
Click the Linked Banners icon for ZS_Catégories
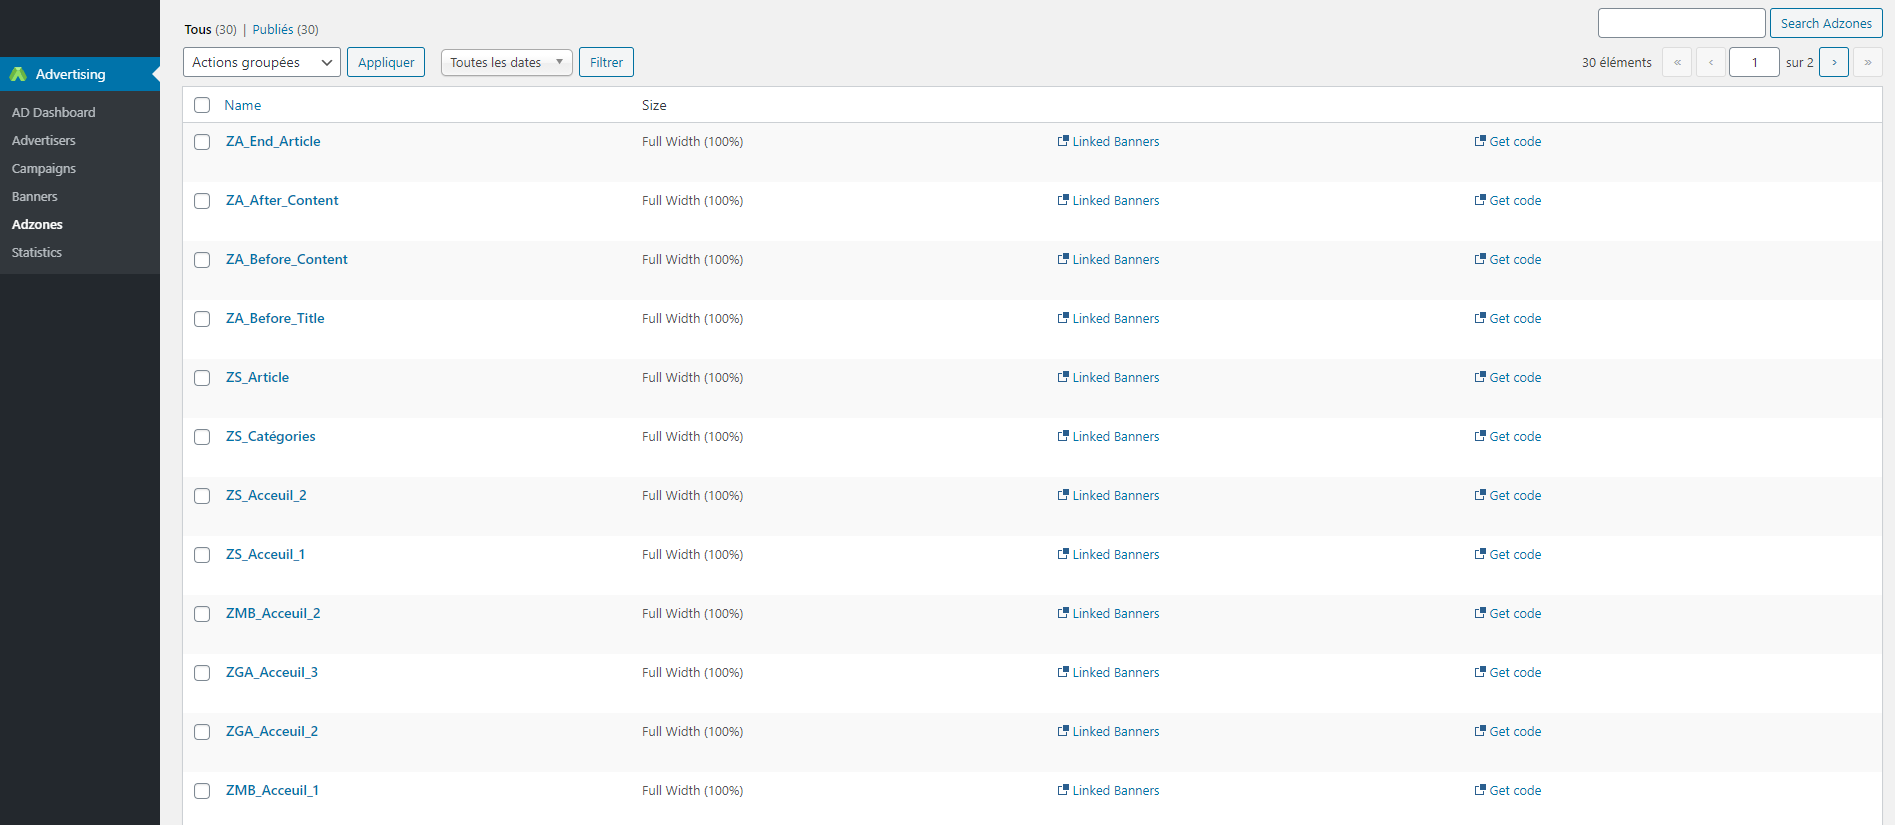point(1063,436)
